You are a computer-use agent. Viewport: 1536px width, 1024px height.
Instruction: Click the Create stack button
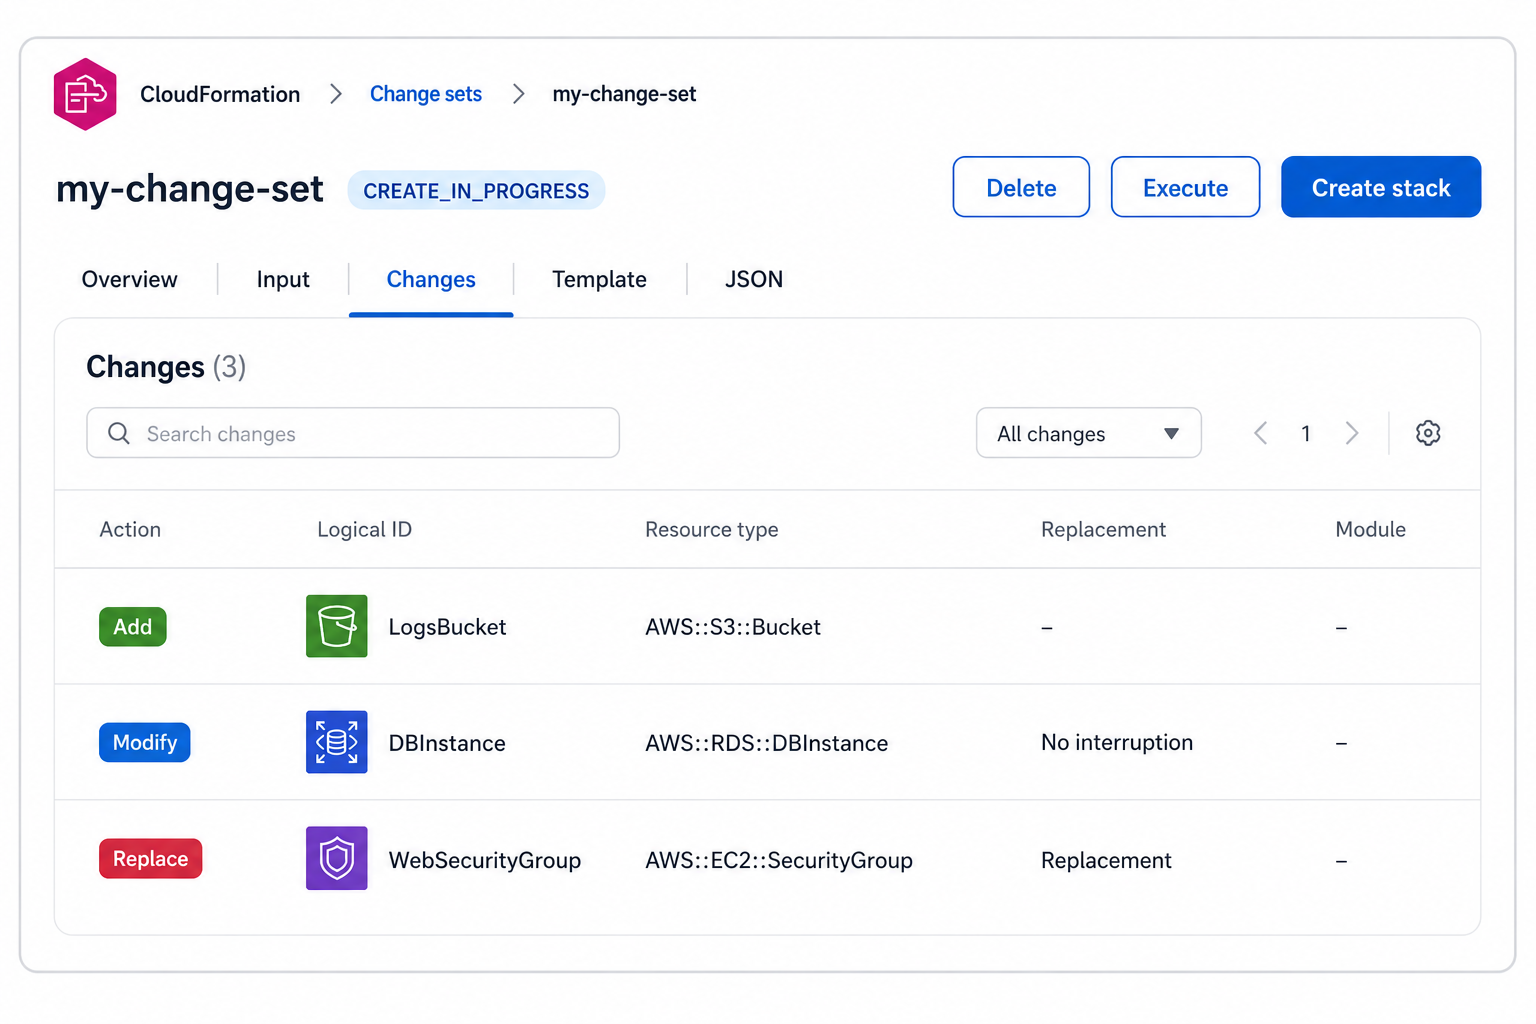pyautogui.click(x=1381, y=187)
